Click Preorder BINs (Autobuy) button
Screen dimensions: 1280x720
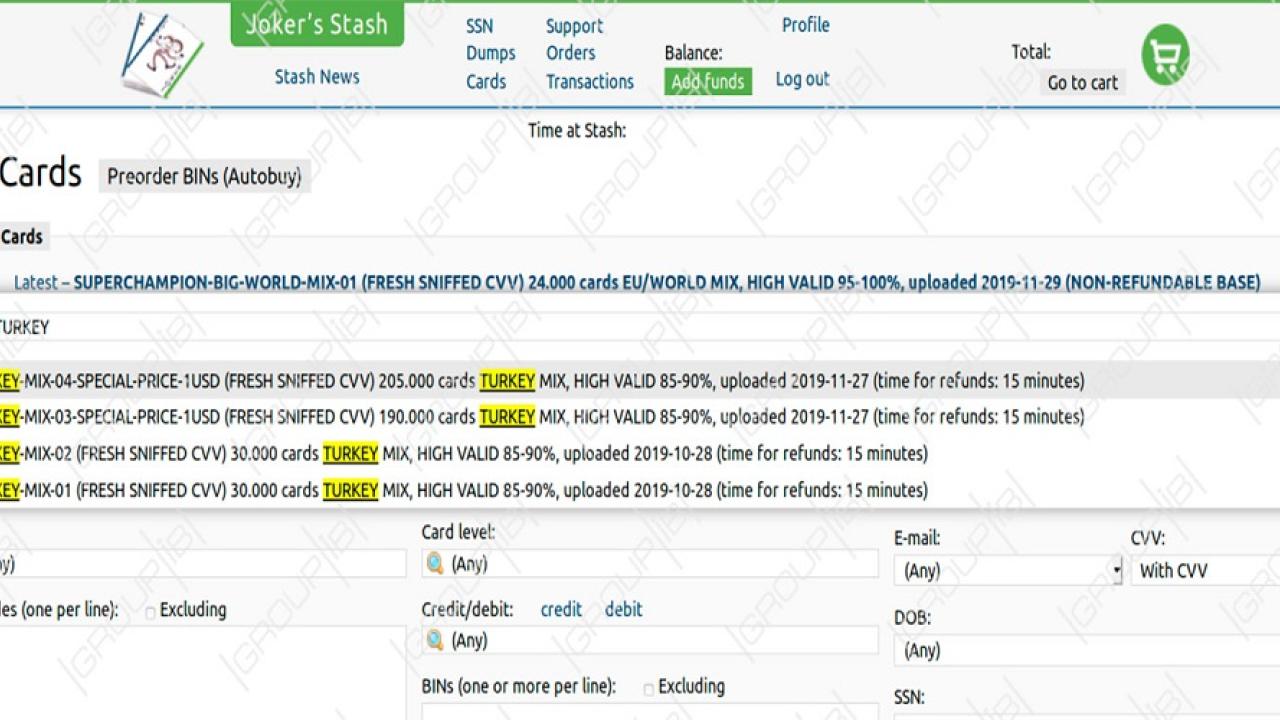[204, 176]
